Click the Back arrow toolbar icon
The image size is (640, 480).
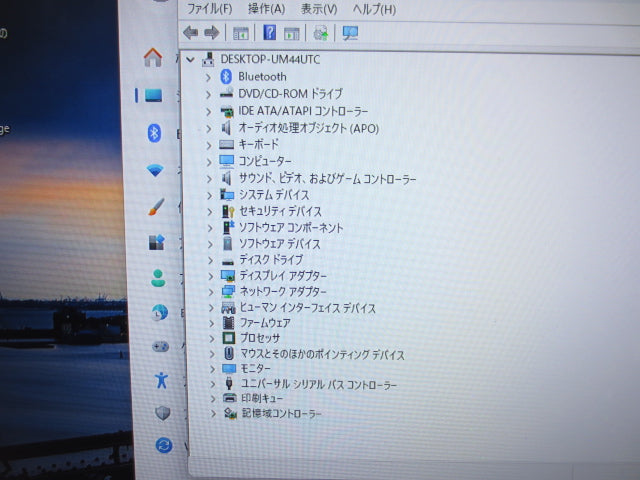tap(191, 33)
